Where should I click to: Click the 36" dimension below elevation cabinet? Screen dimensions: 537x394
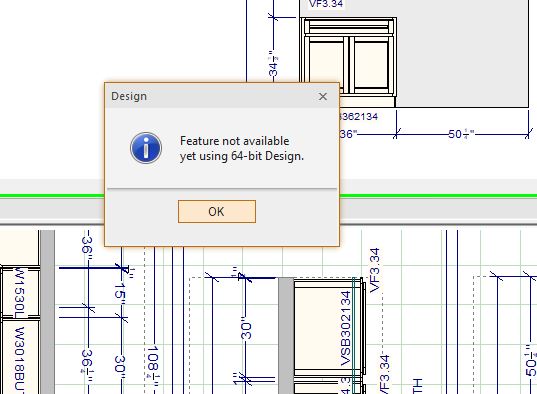pos(349,134)
